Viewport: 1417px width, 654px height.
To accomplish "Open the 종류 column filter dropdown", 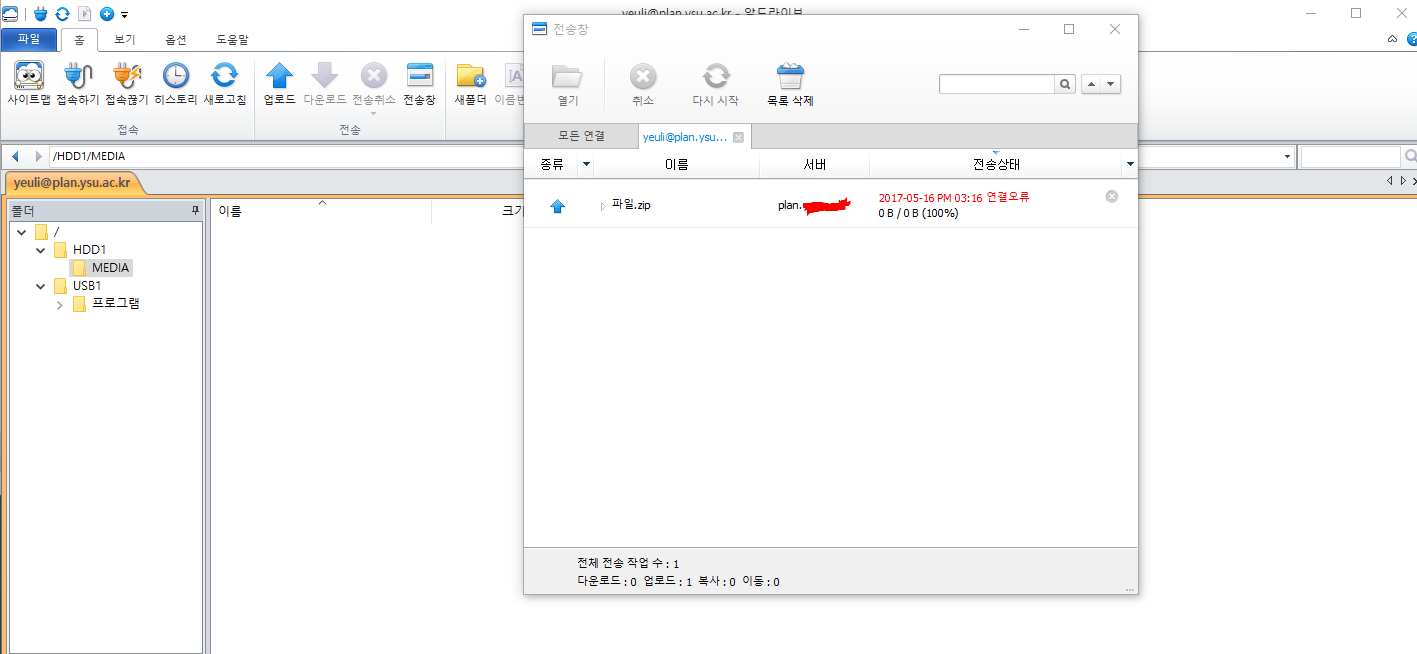I will [587, 164].
